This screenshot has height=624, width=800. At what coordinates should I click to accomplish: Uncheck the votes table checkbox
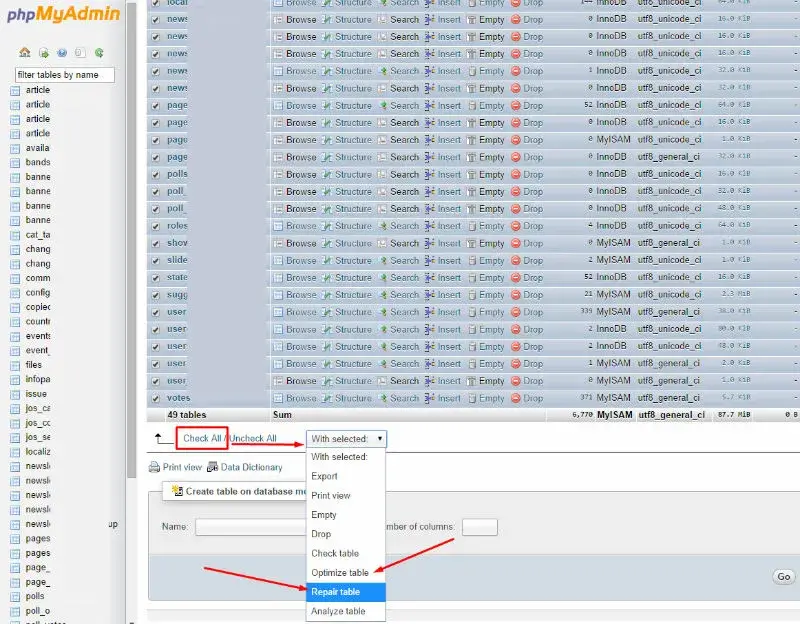click(x=156, y=398)
